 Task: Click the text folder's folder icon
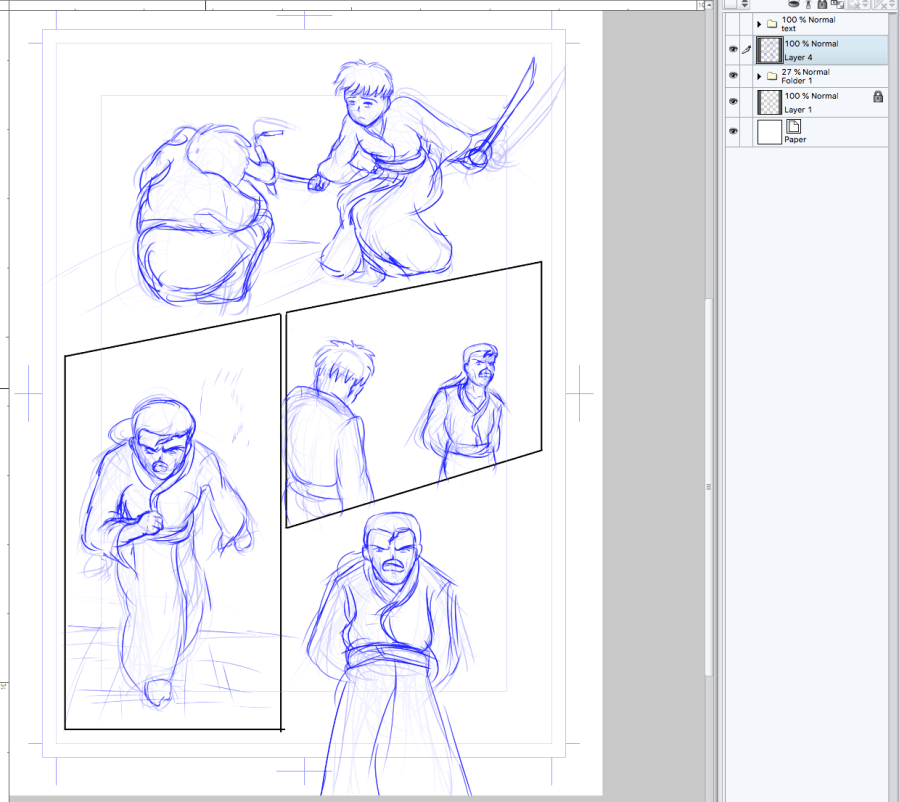(x=771, y=23)
